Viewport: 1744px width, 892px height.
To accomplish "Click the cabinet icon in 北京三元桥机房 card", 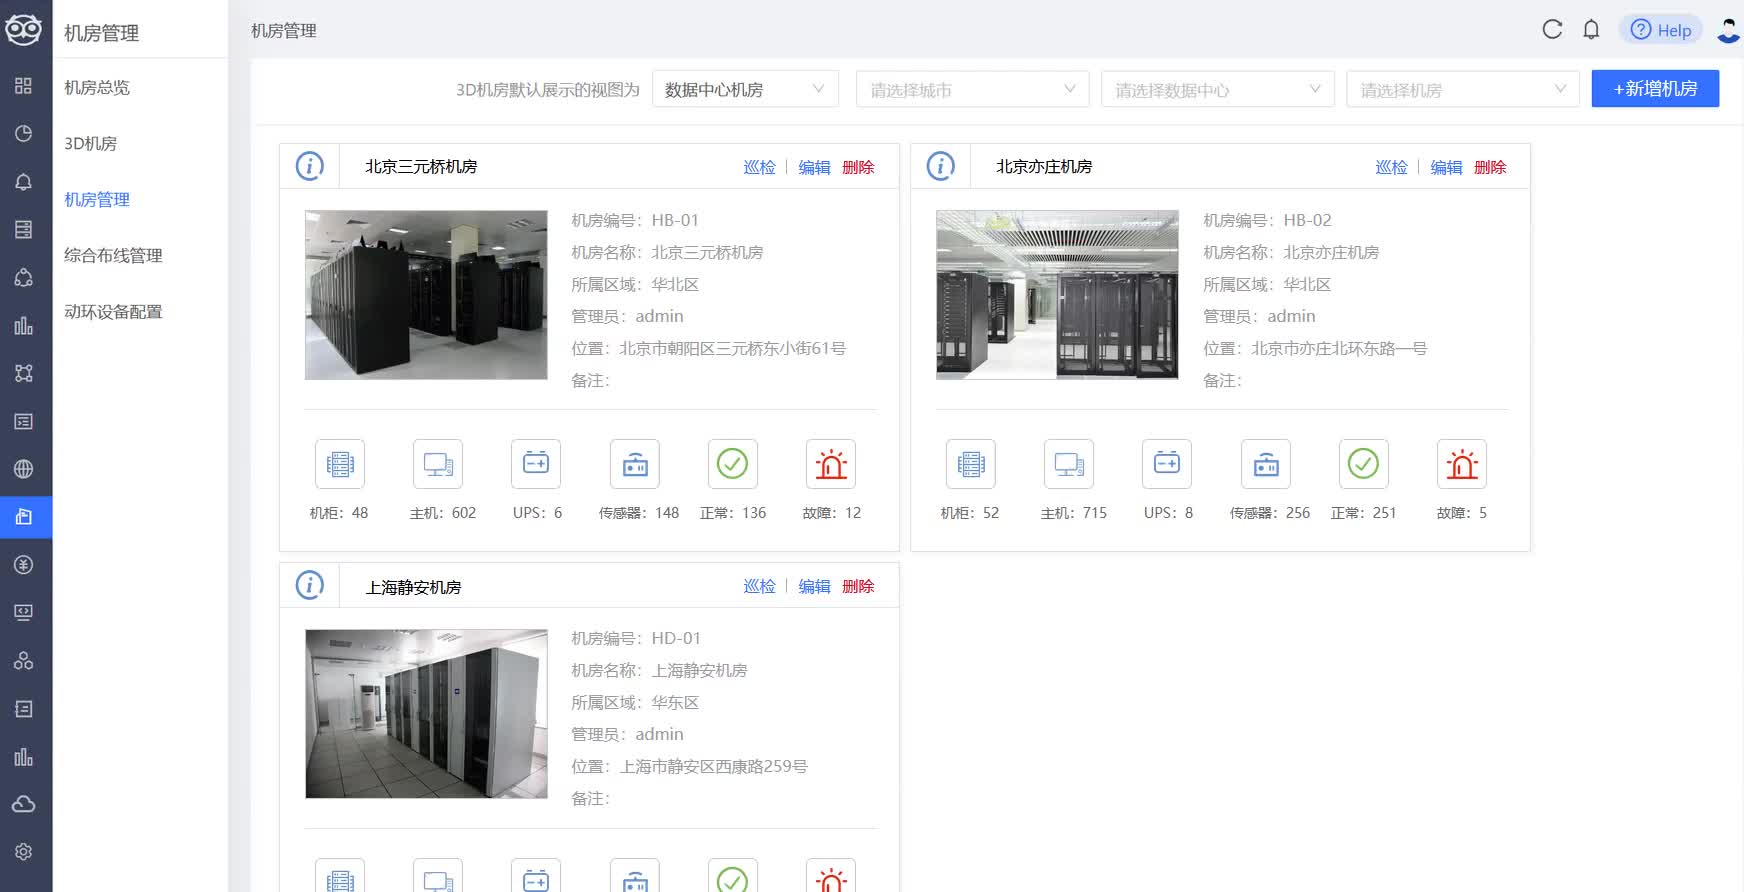I will click(x=340, y=464).
